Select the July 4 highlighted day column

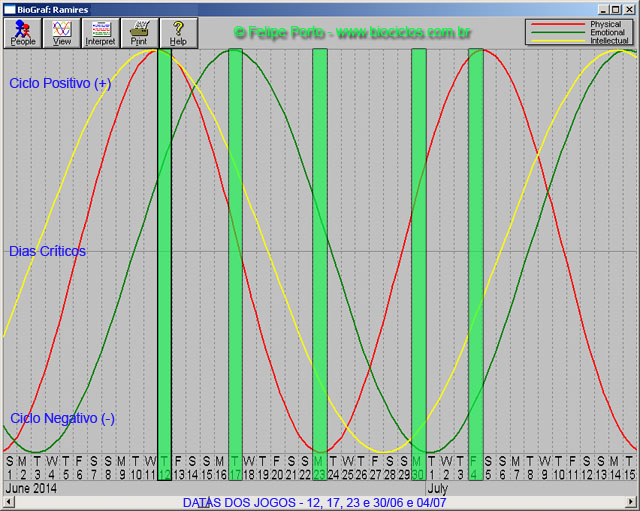pyautogui.click(x=476, y=264)
